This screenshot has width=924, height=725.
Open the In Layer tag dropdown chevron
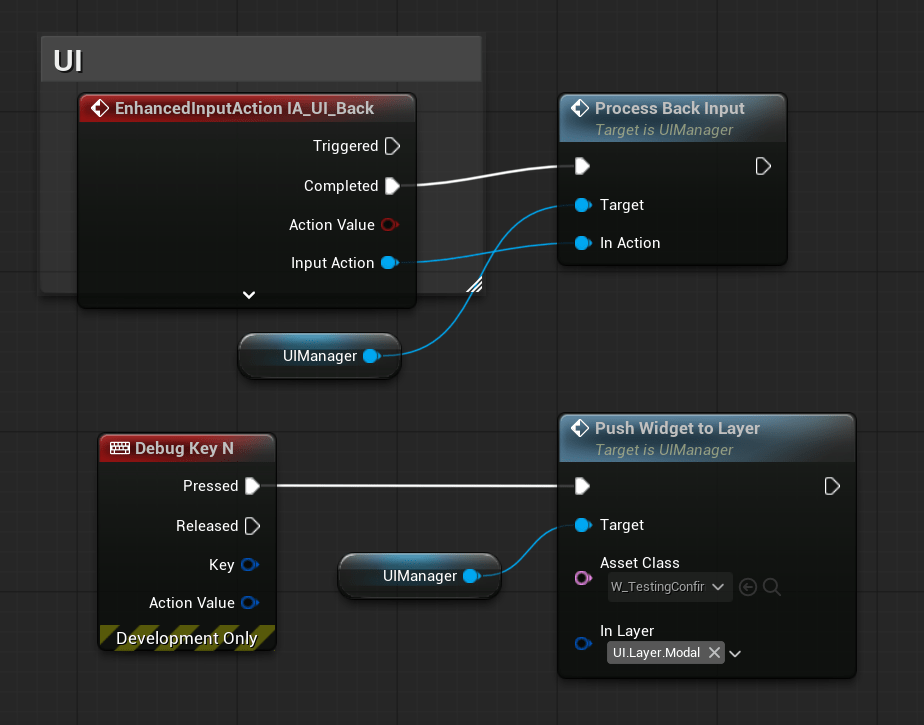coord(736,654)
